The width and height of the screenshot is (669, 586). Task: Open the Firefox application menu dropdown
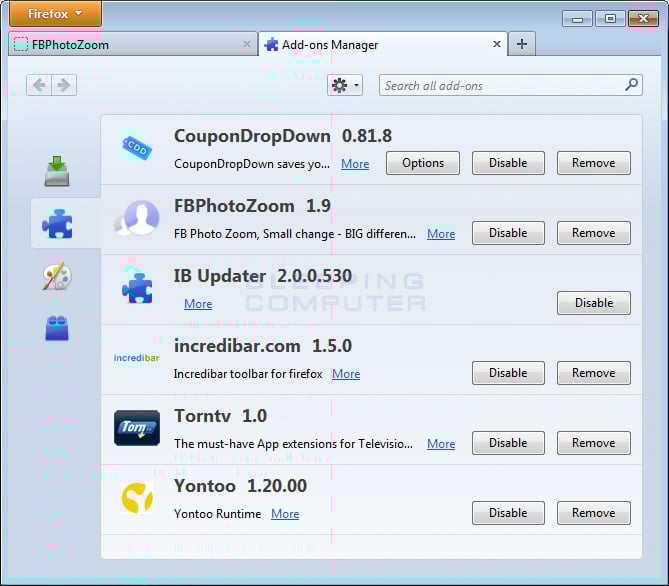point(55,14)
